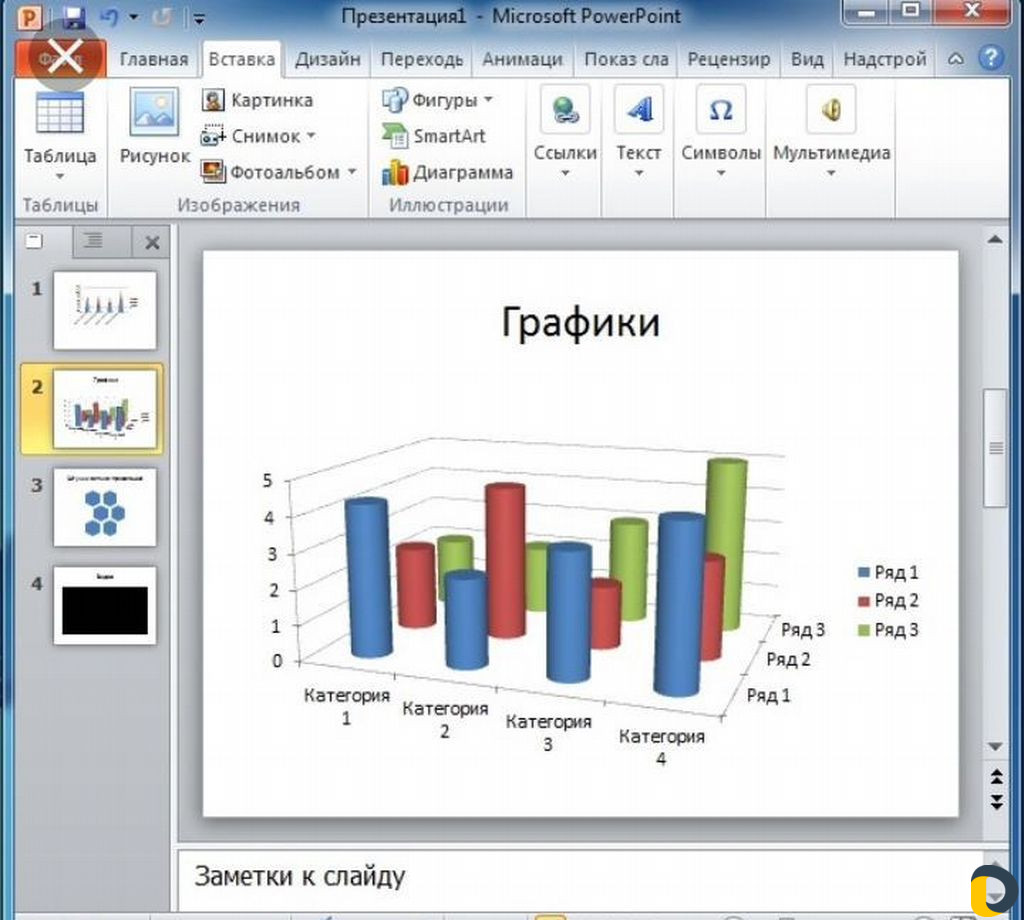Expand the Символы dropdown arrow

tap(721, 173)
